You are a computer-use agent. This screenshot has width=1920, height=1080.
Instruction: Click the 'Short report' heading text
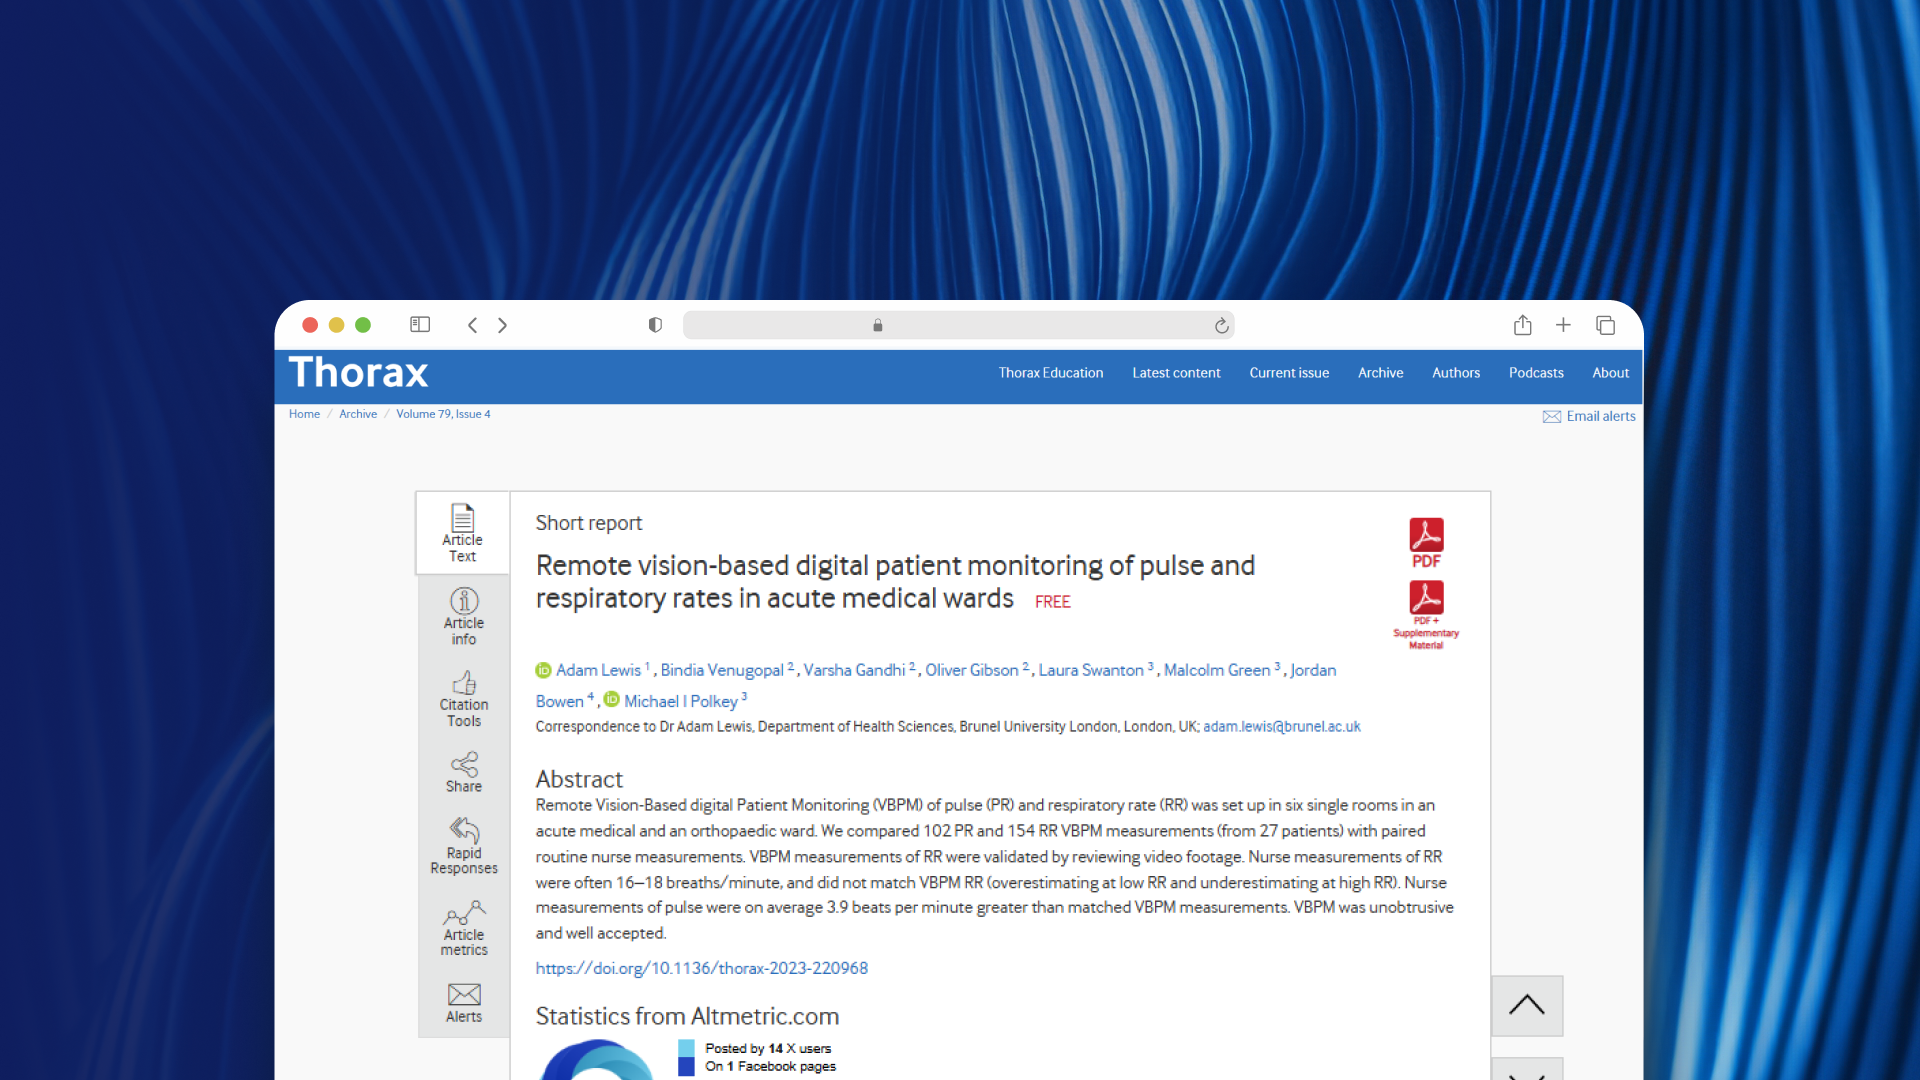588,523
